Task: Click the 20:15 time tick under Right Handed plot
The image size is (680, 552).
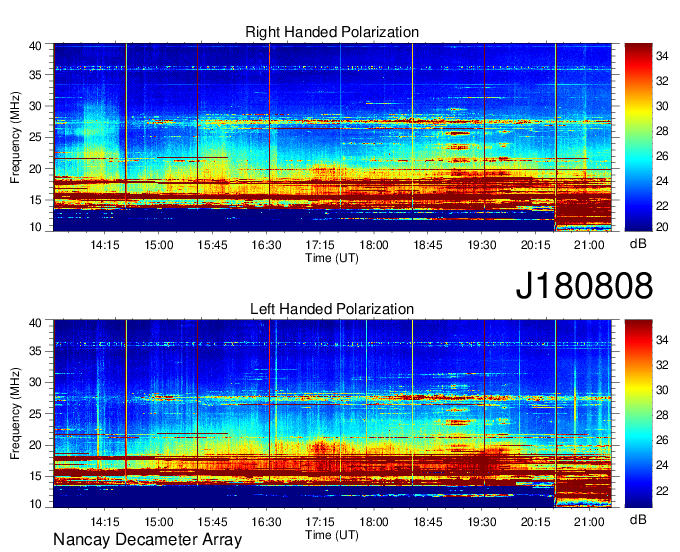Action: click(535, 245)
